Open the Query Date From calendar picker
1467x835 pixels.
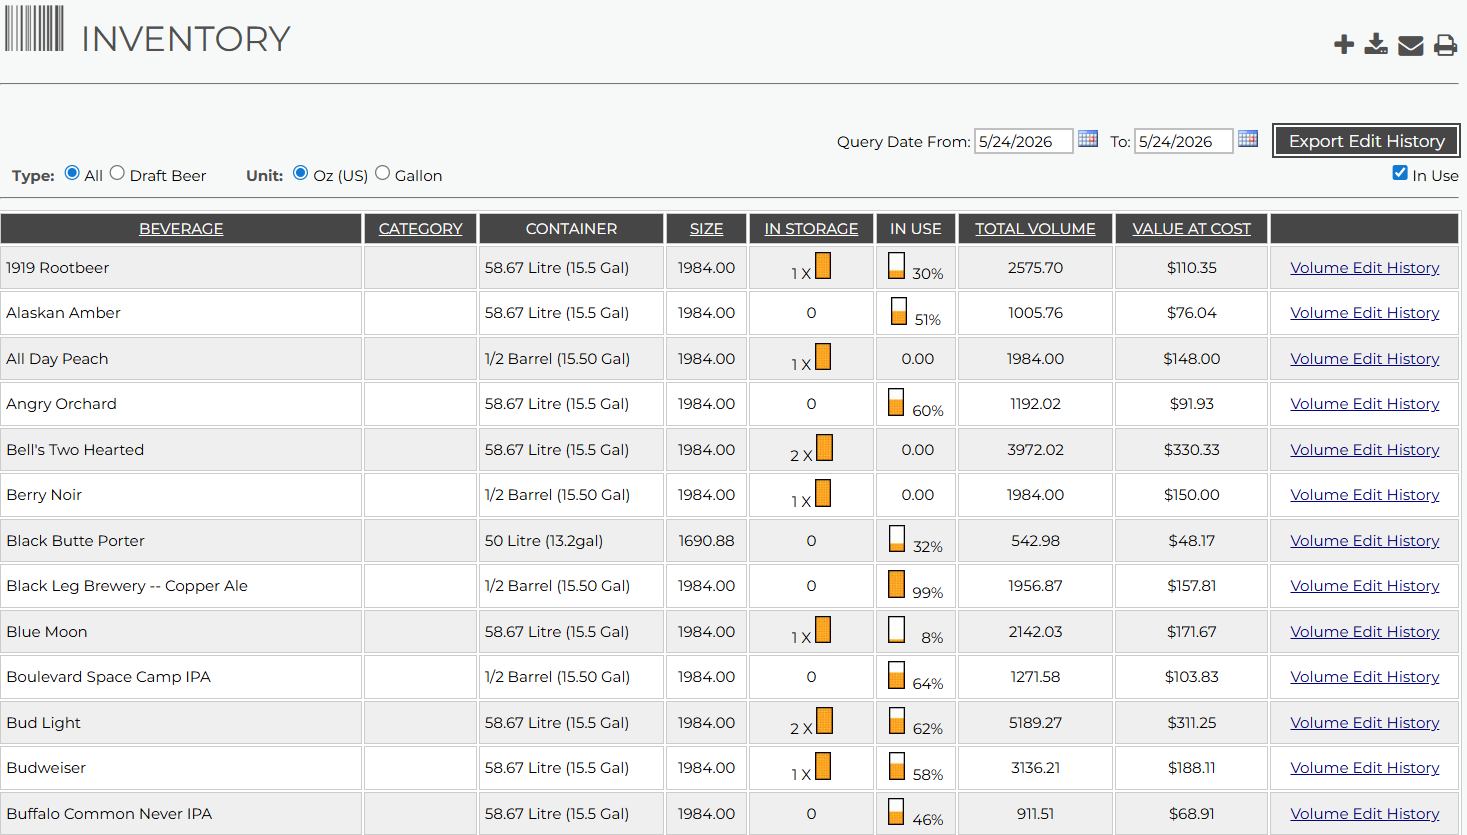click(x=1088, y=139)
